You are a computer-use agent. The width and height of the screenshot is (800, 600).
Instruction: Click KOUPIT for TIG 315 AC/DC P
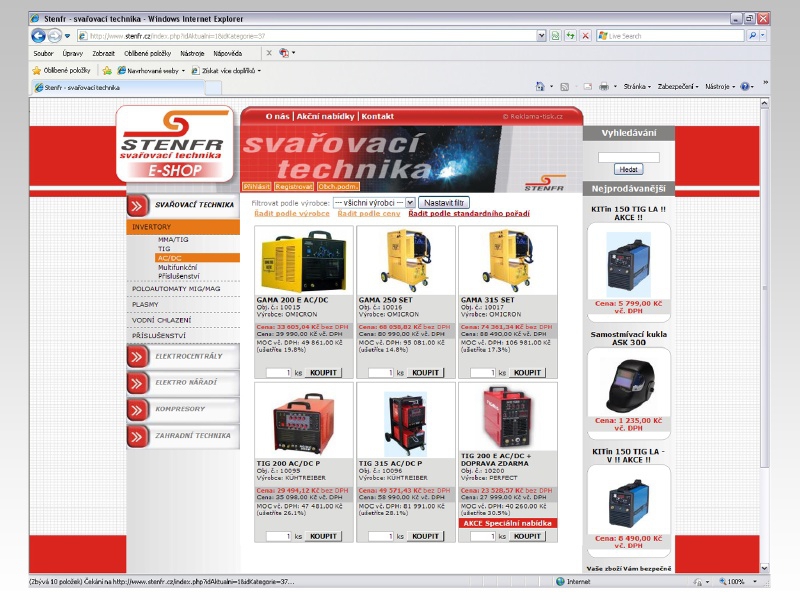click(426, 536)
